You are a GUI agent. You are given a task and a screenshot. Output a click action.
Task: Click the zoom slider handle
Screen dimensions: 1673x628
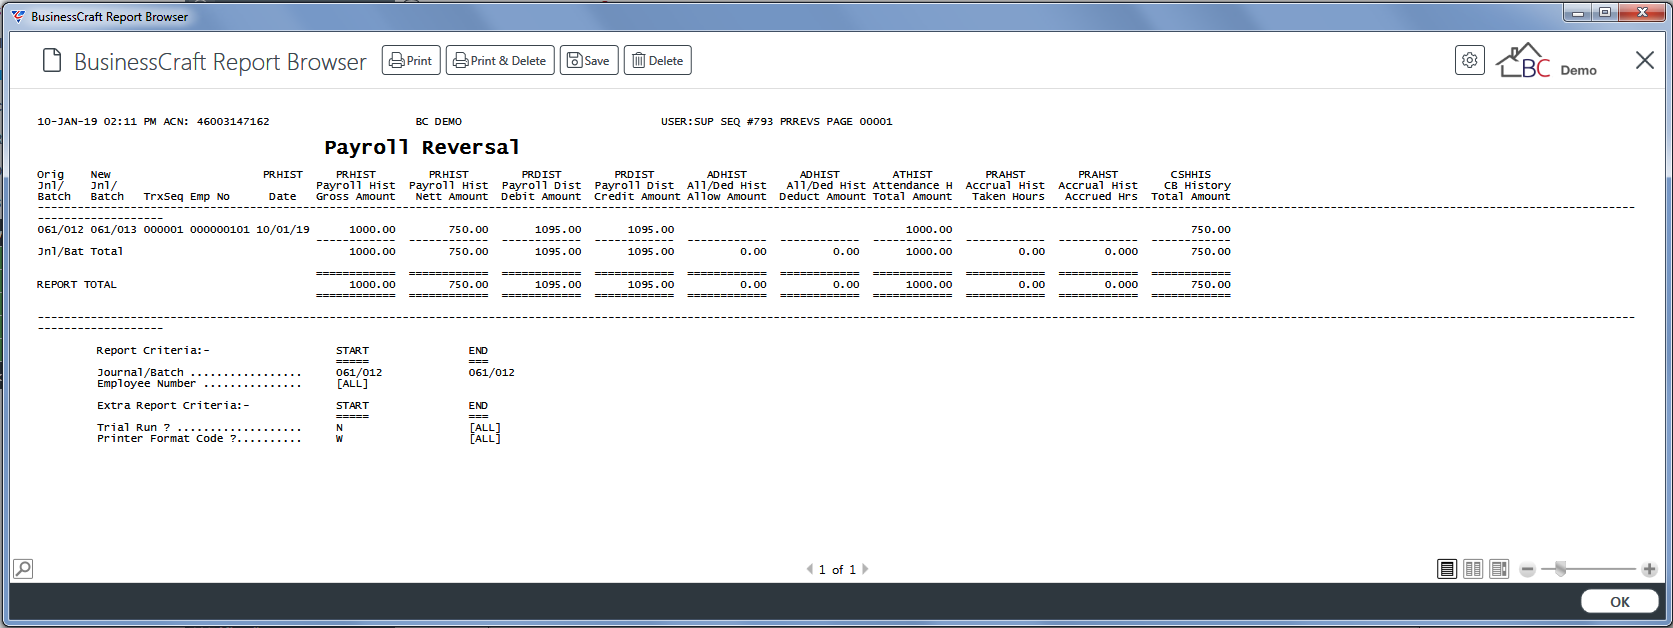[1560, 569]
